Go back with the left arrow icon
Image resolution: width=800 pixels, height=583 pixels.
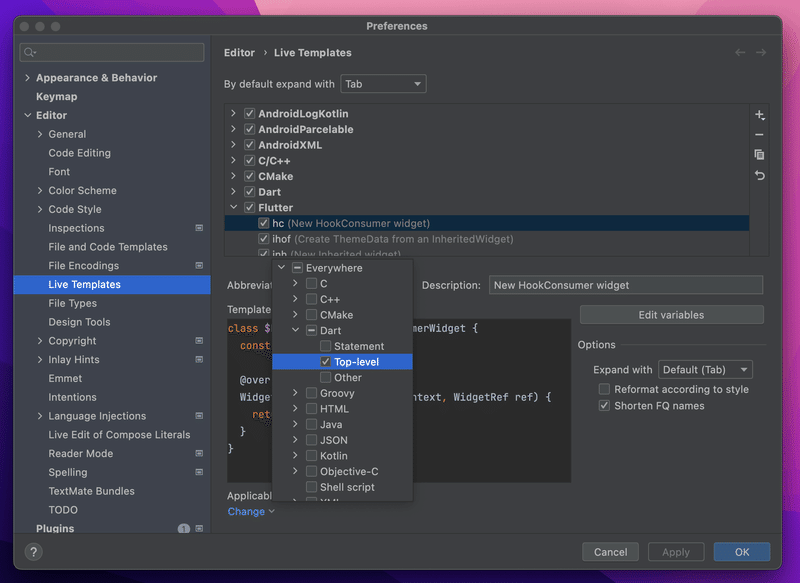click(740, 53)
